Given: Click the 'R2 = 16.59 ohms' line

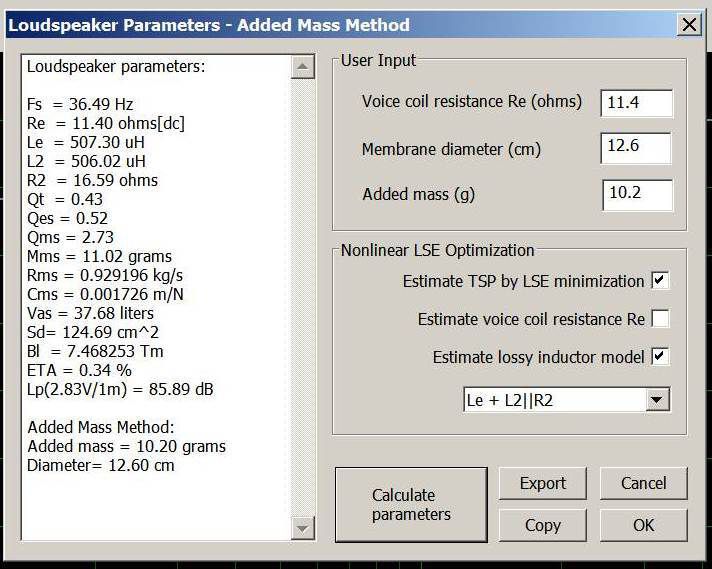Looking at the screenshot, I should click(x=93, y=181).
